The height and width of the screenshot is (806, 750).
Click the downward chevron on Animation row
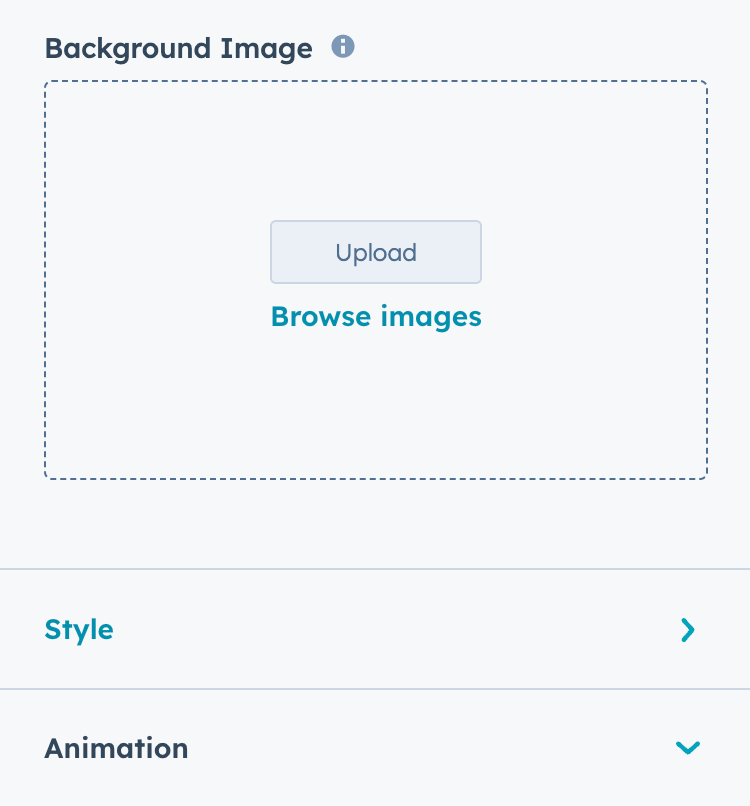pyautogui.click(x=687, y=747)
